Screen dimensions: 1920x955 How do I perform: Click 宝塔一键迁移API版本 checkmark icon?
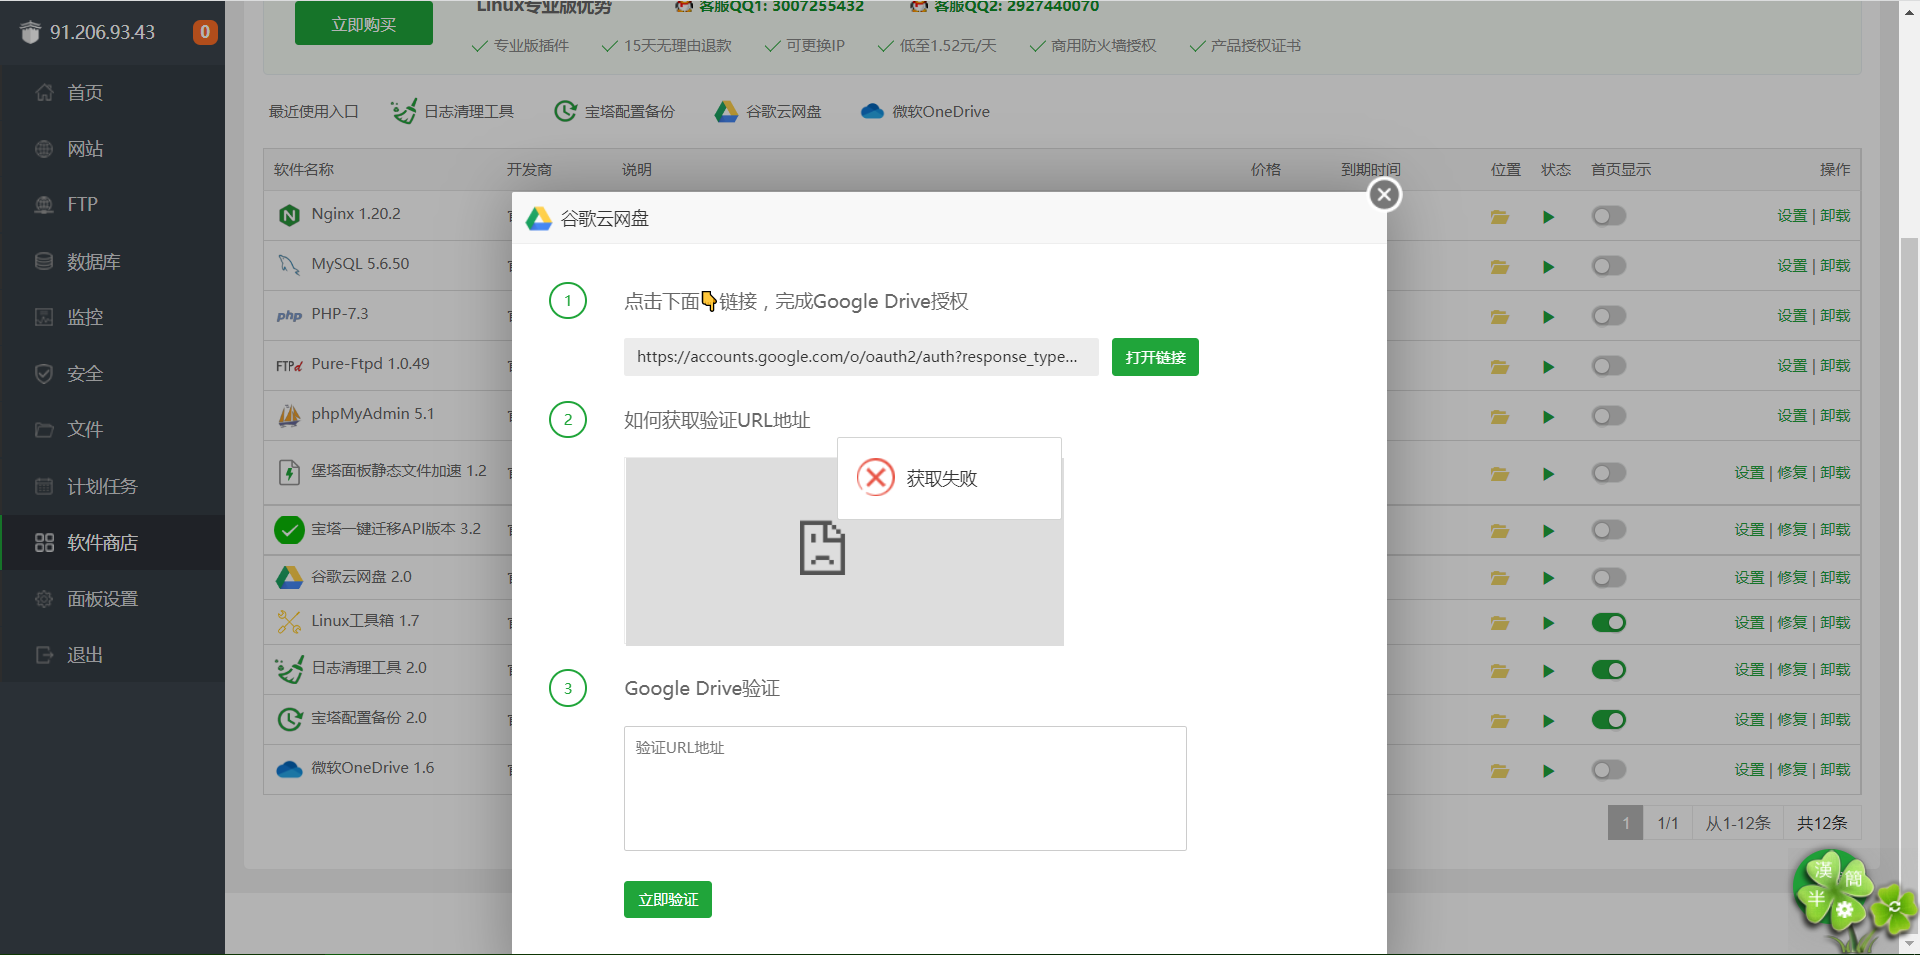click(x=289, y=529)
